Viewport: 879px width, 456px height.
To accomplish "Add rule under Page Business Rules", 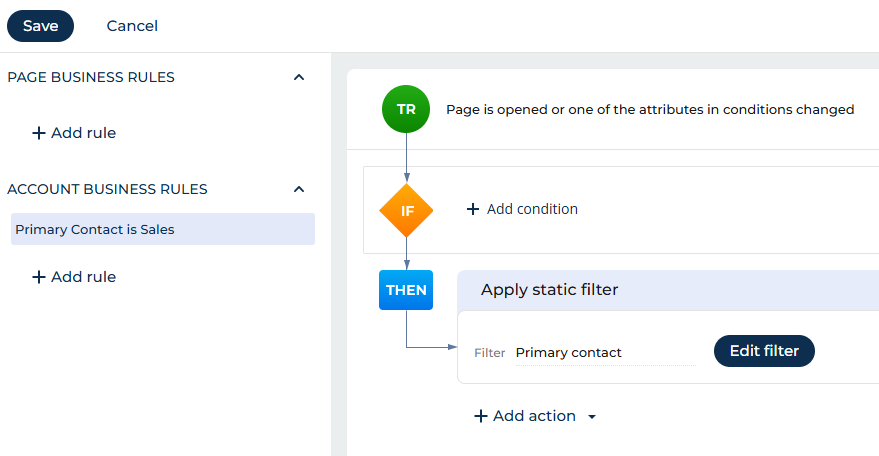I will pyautogui.click(x=74, y=133).
